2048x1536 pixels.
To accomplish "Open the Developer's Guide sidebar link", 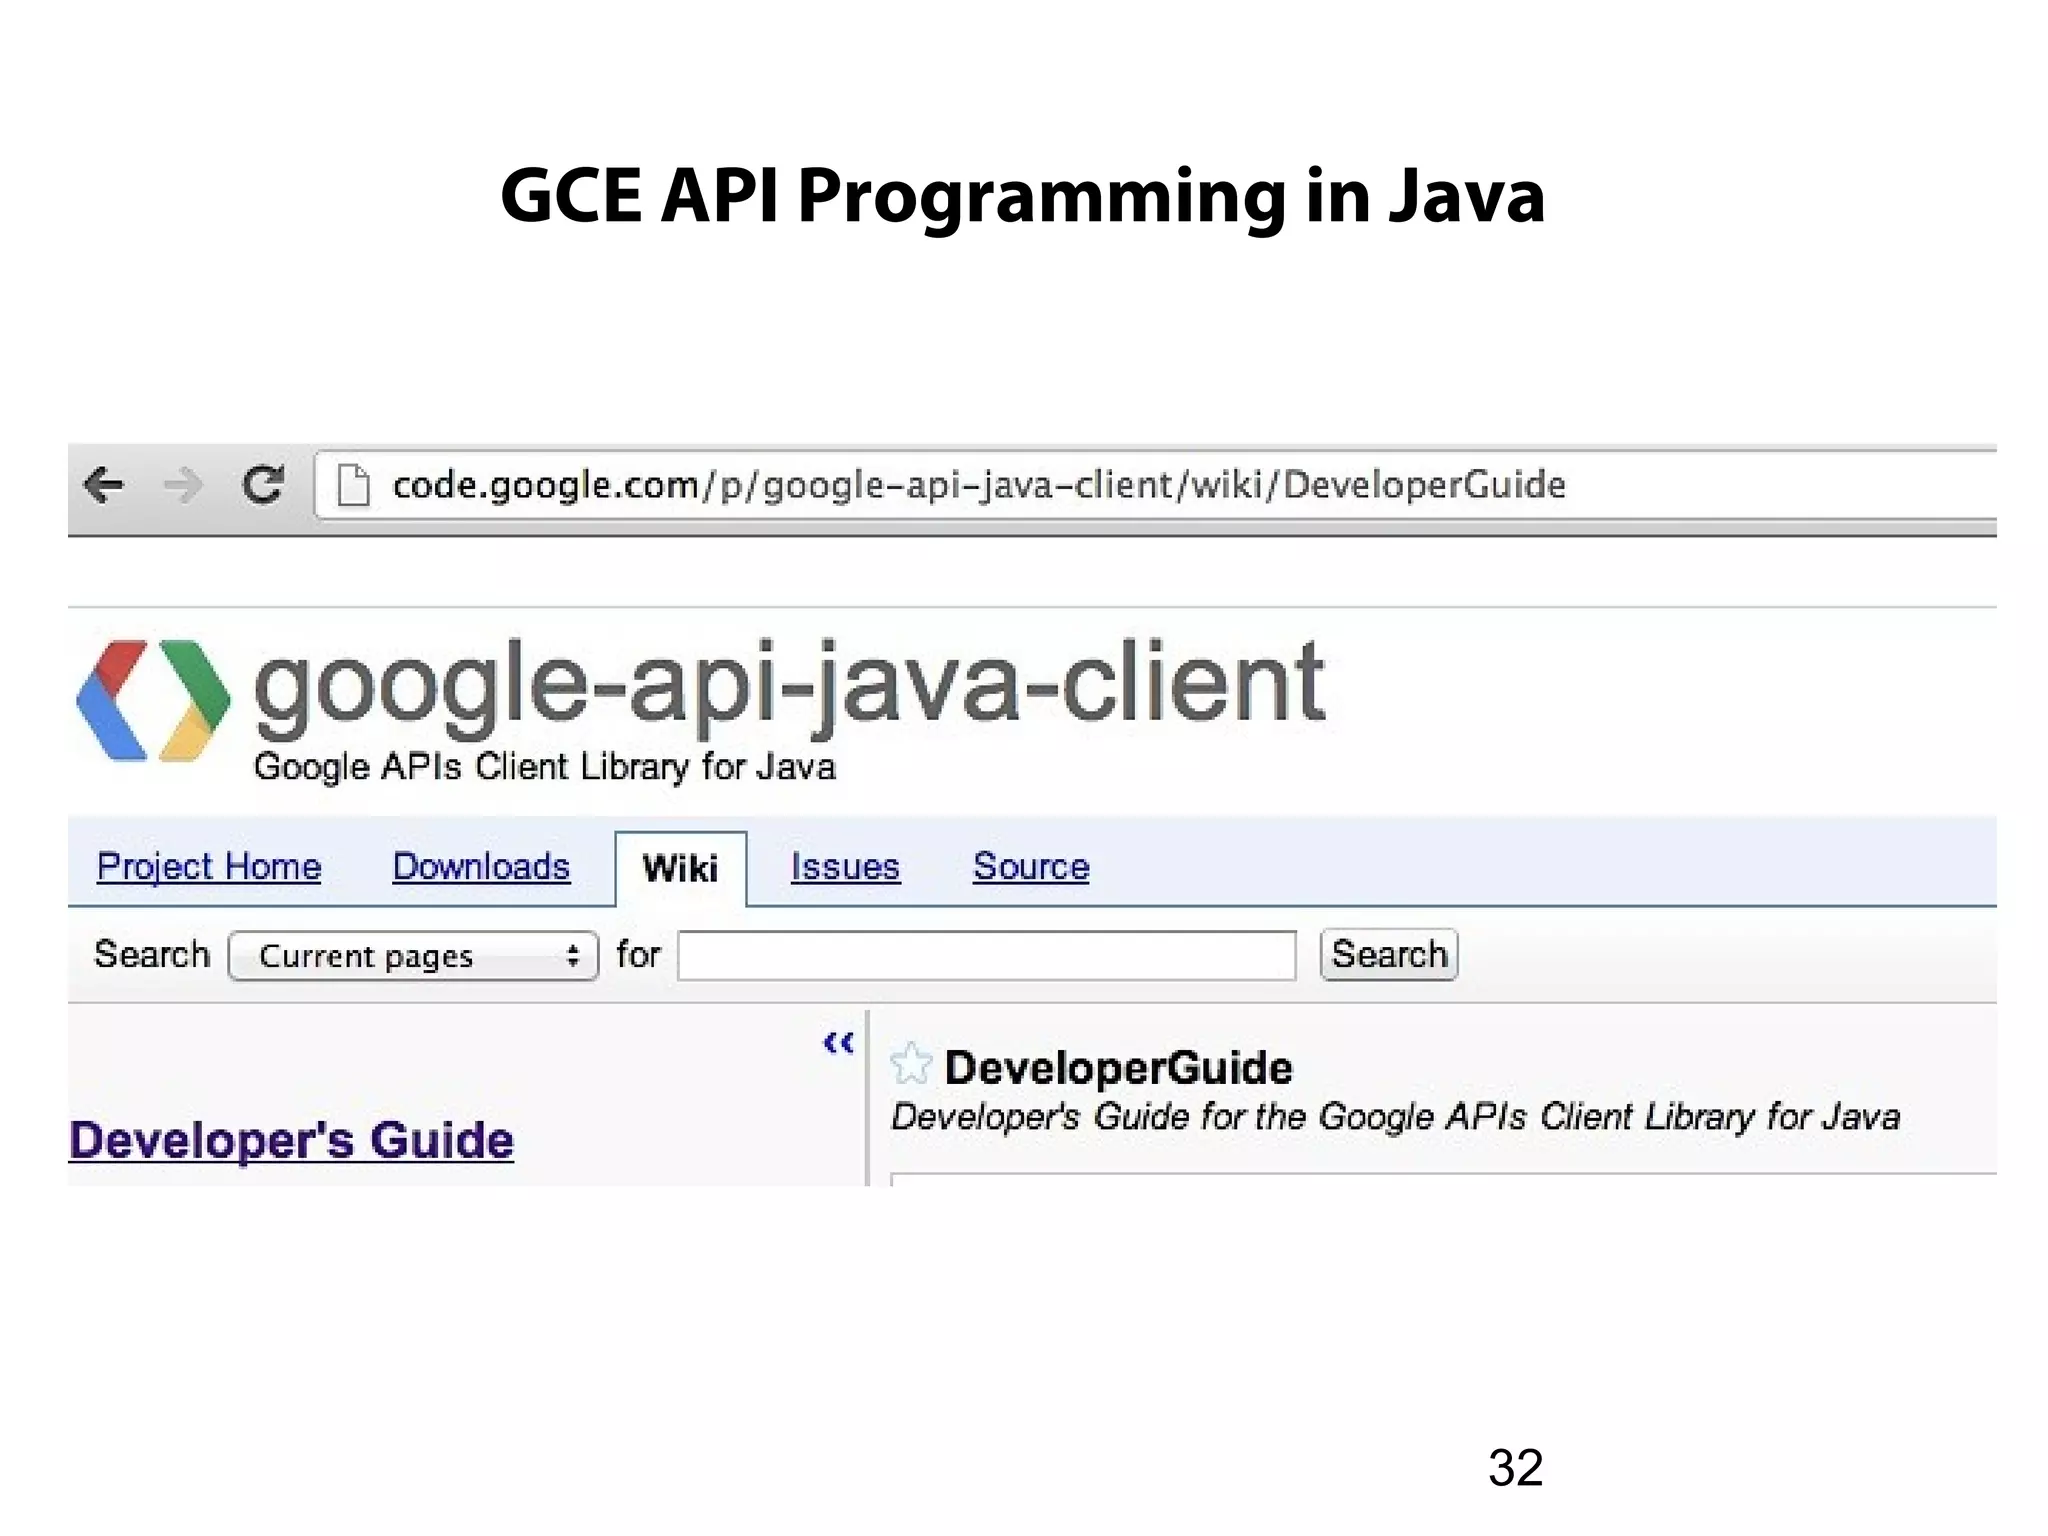I will 291,1140.
